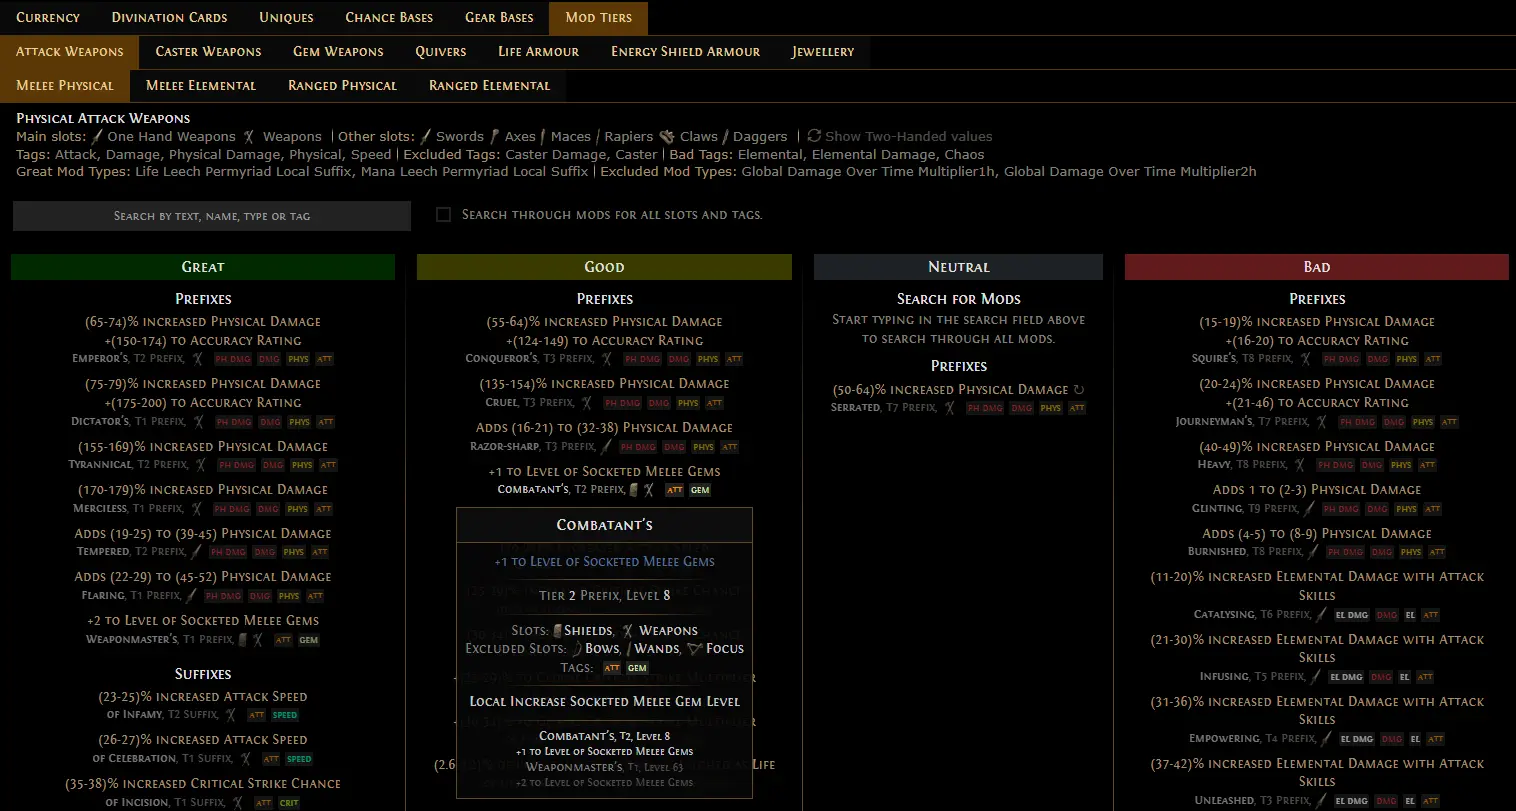Image resolution: width=1516 pixels, height=811 pixels.
Task: Click the red Bad column header
Action: 1317,267
